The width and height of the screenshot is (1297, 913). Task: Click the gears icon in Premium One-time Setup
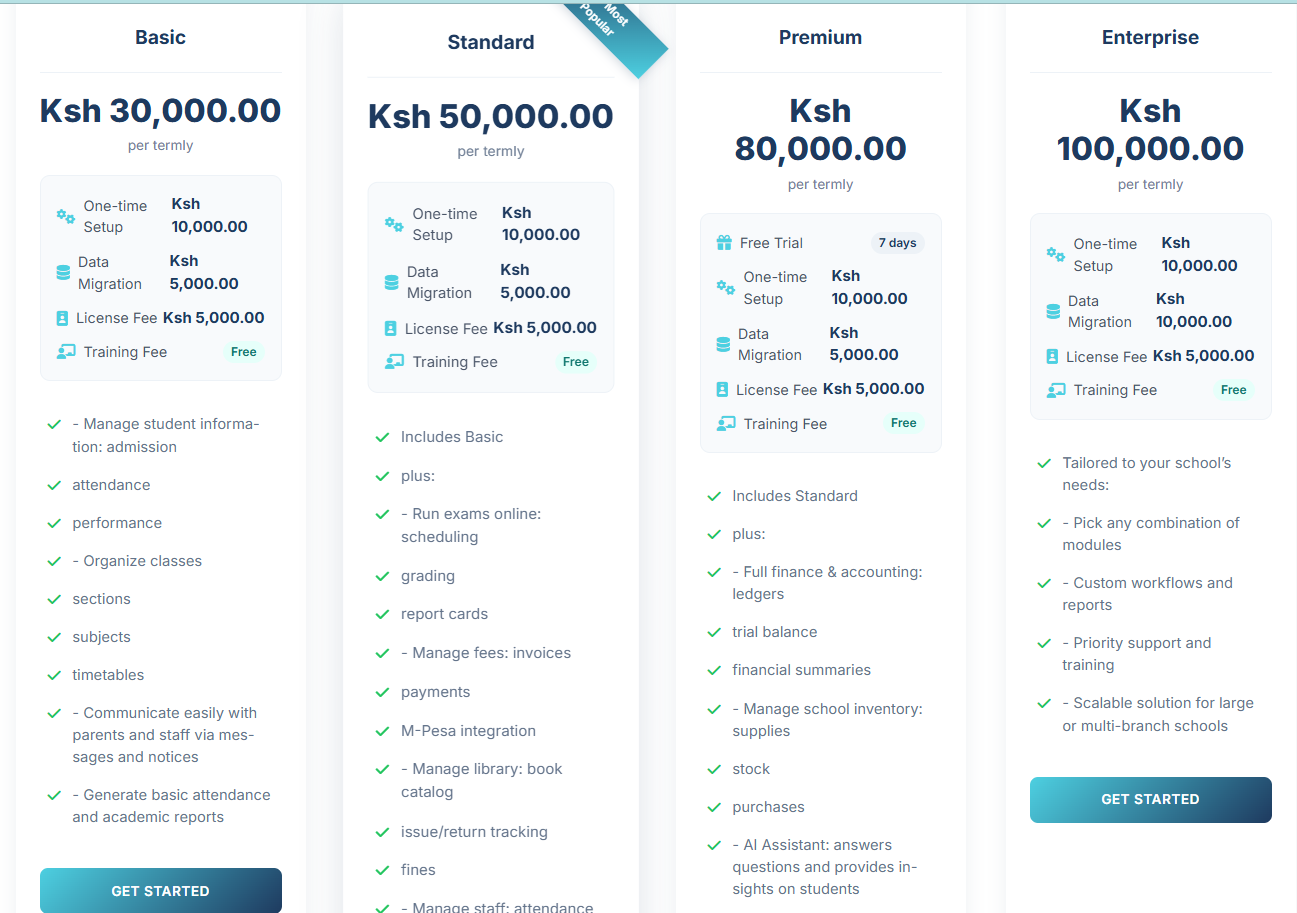(725, 287)
